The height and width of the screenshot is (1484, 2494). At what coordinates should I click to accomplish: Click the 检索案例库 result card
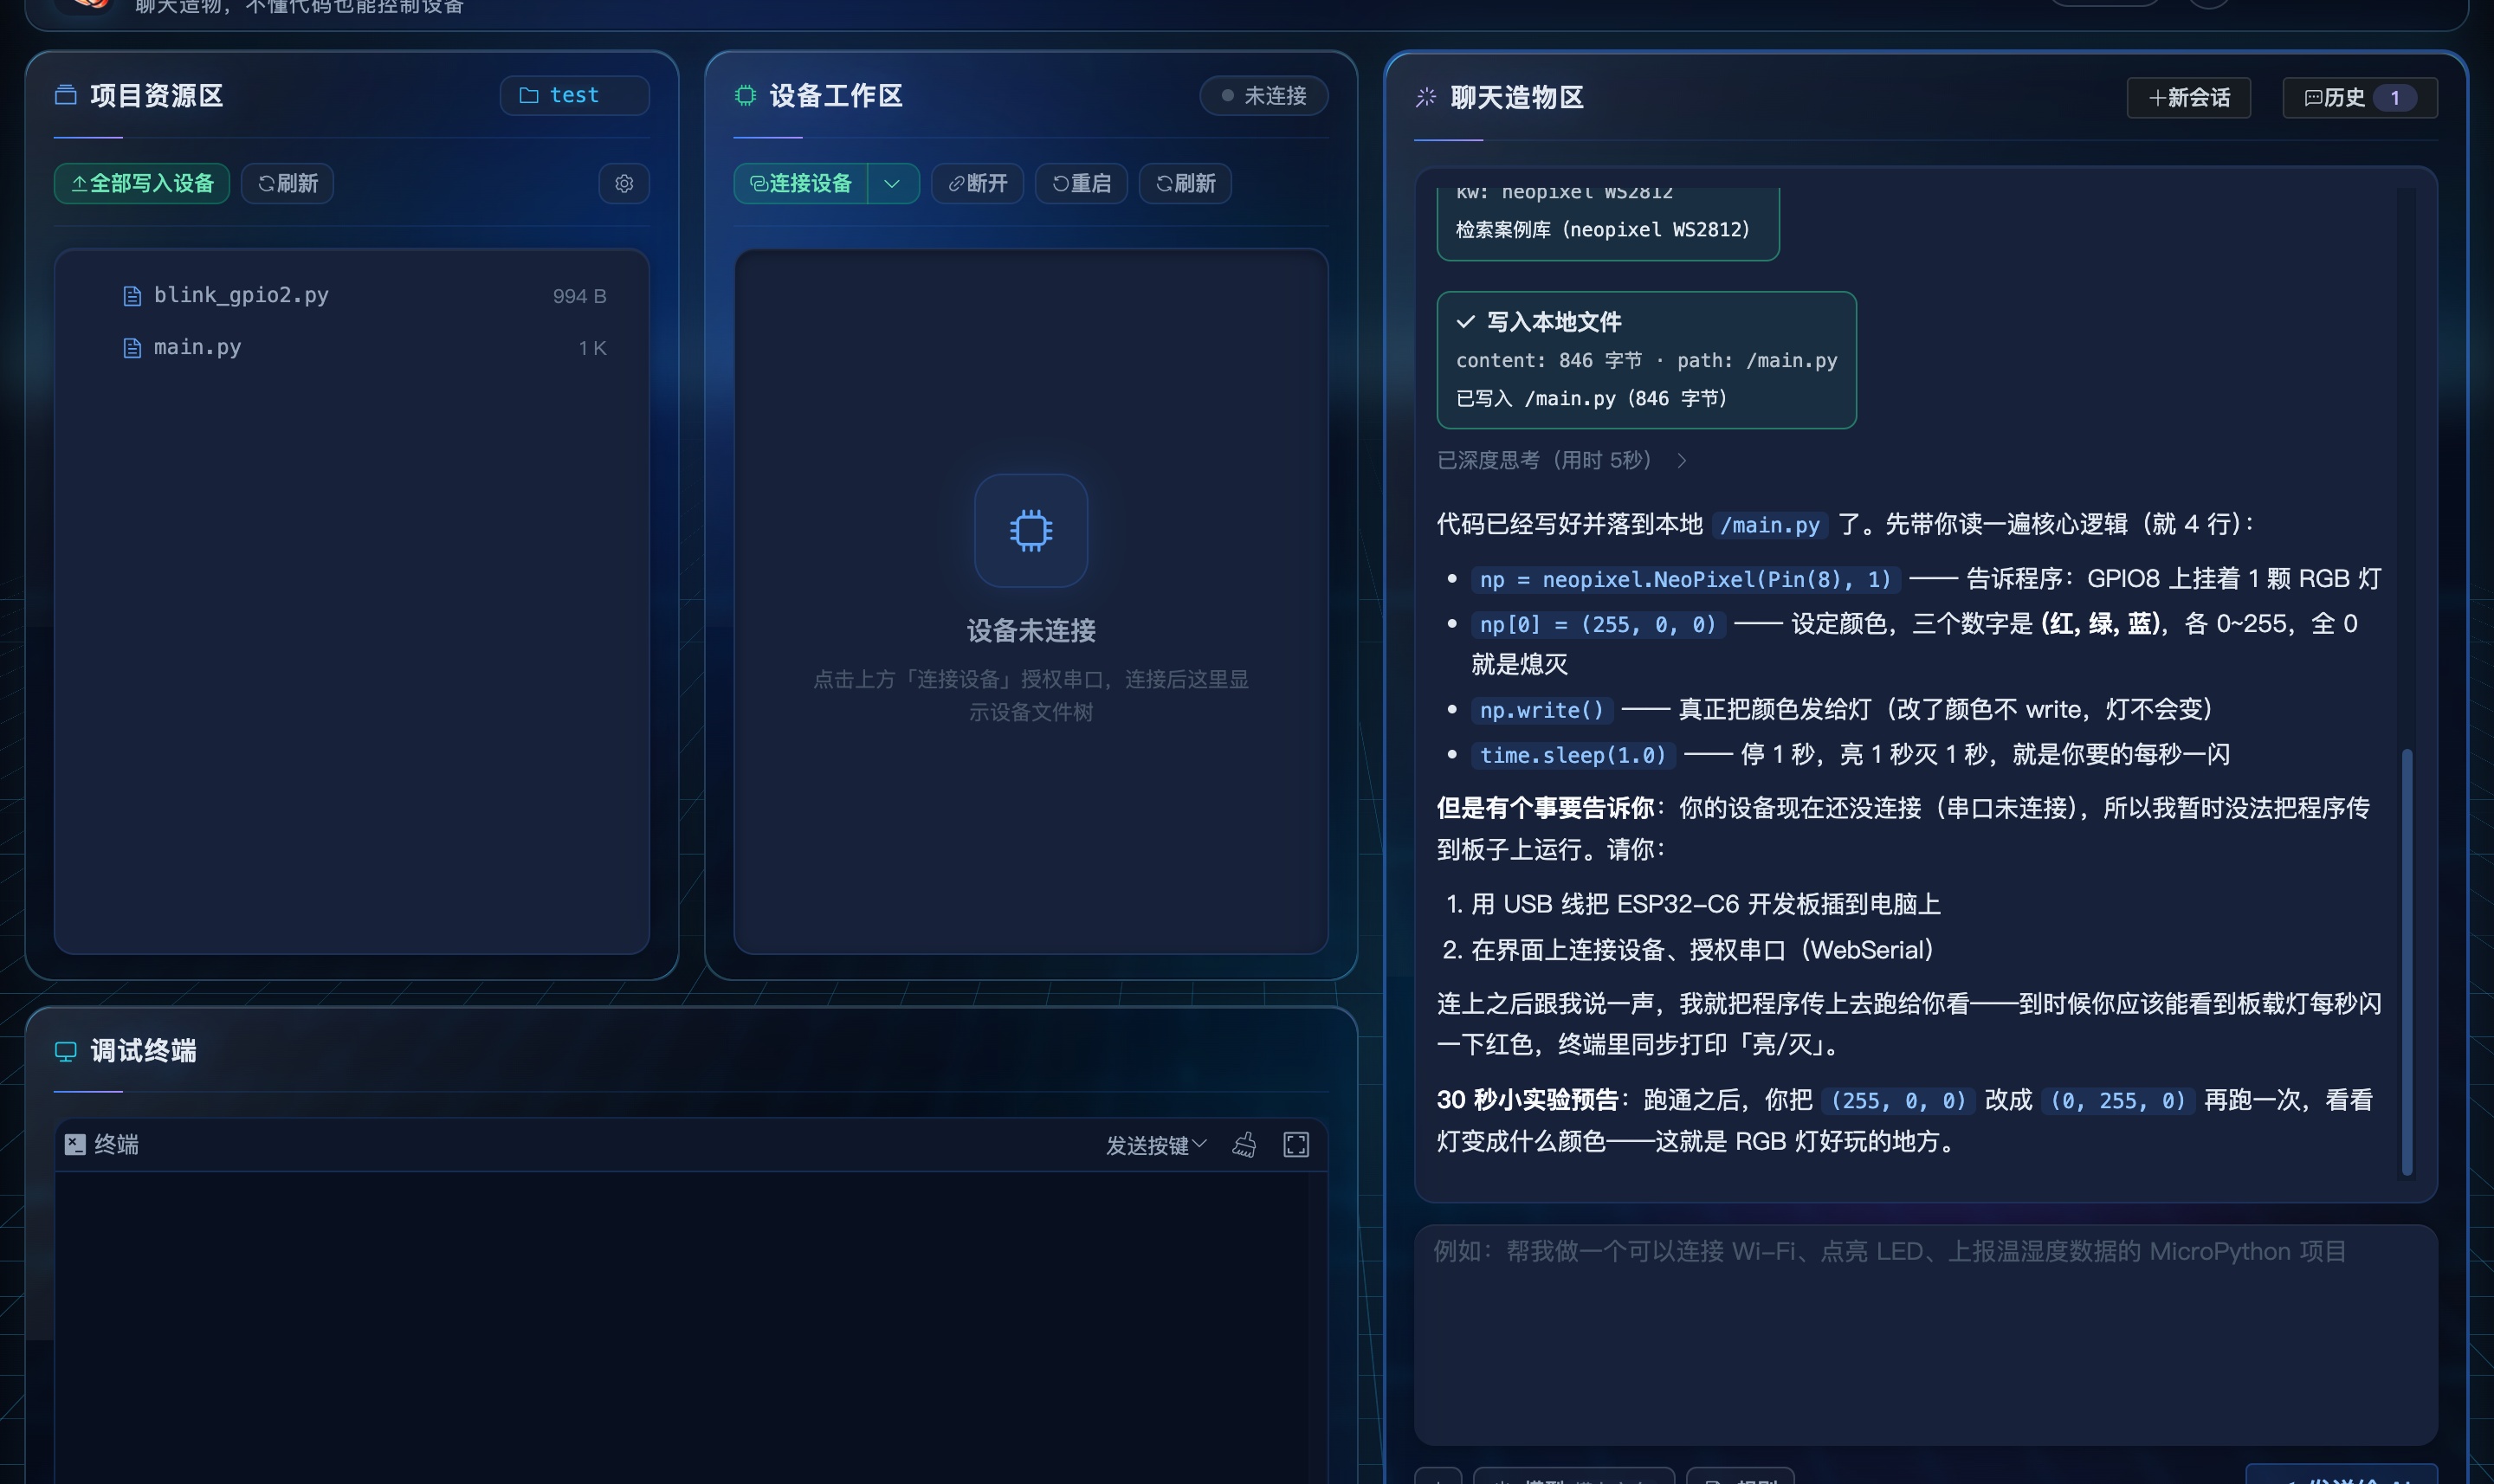tap(1607, 223)
